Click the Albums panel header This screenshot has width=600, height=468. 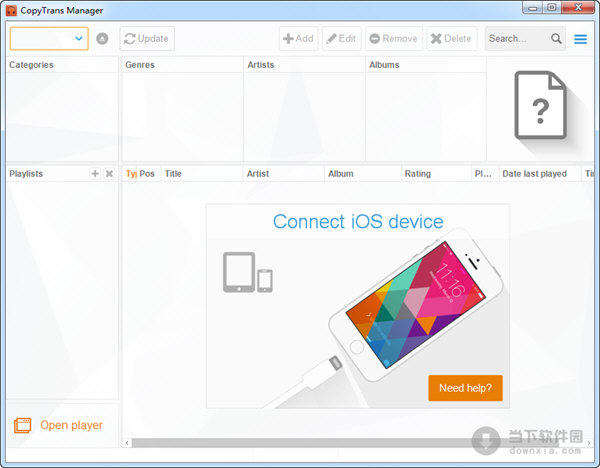coord(426,65)
